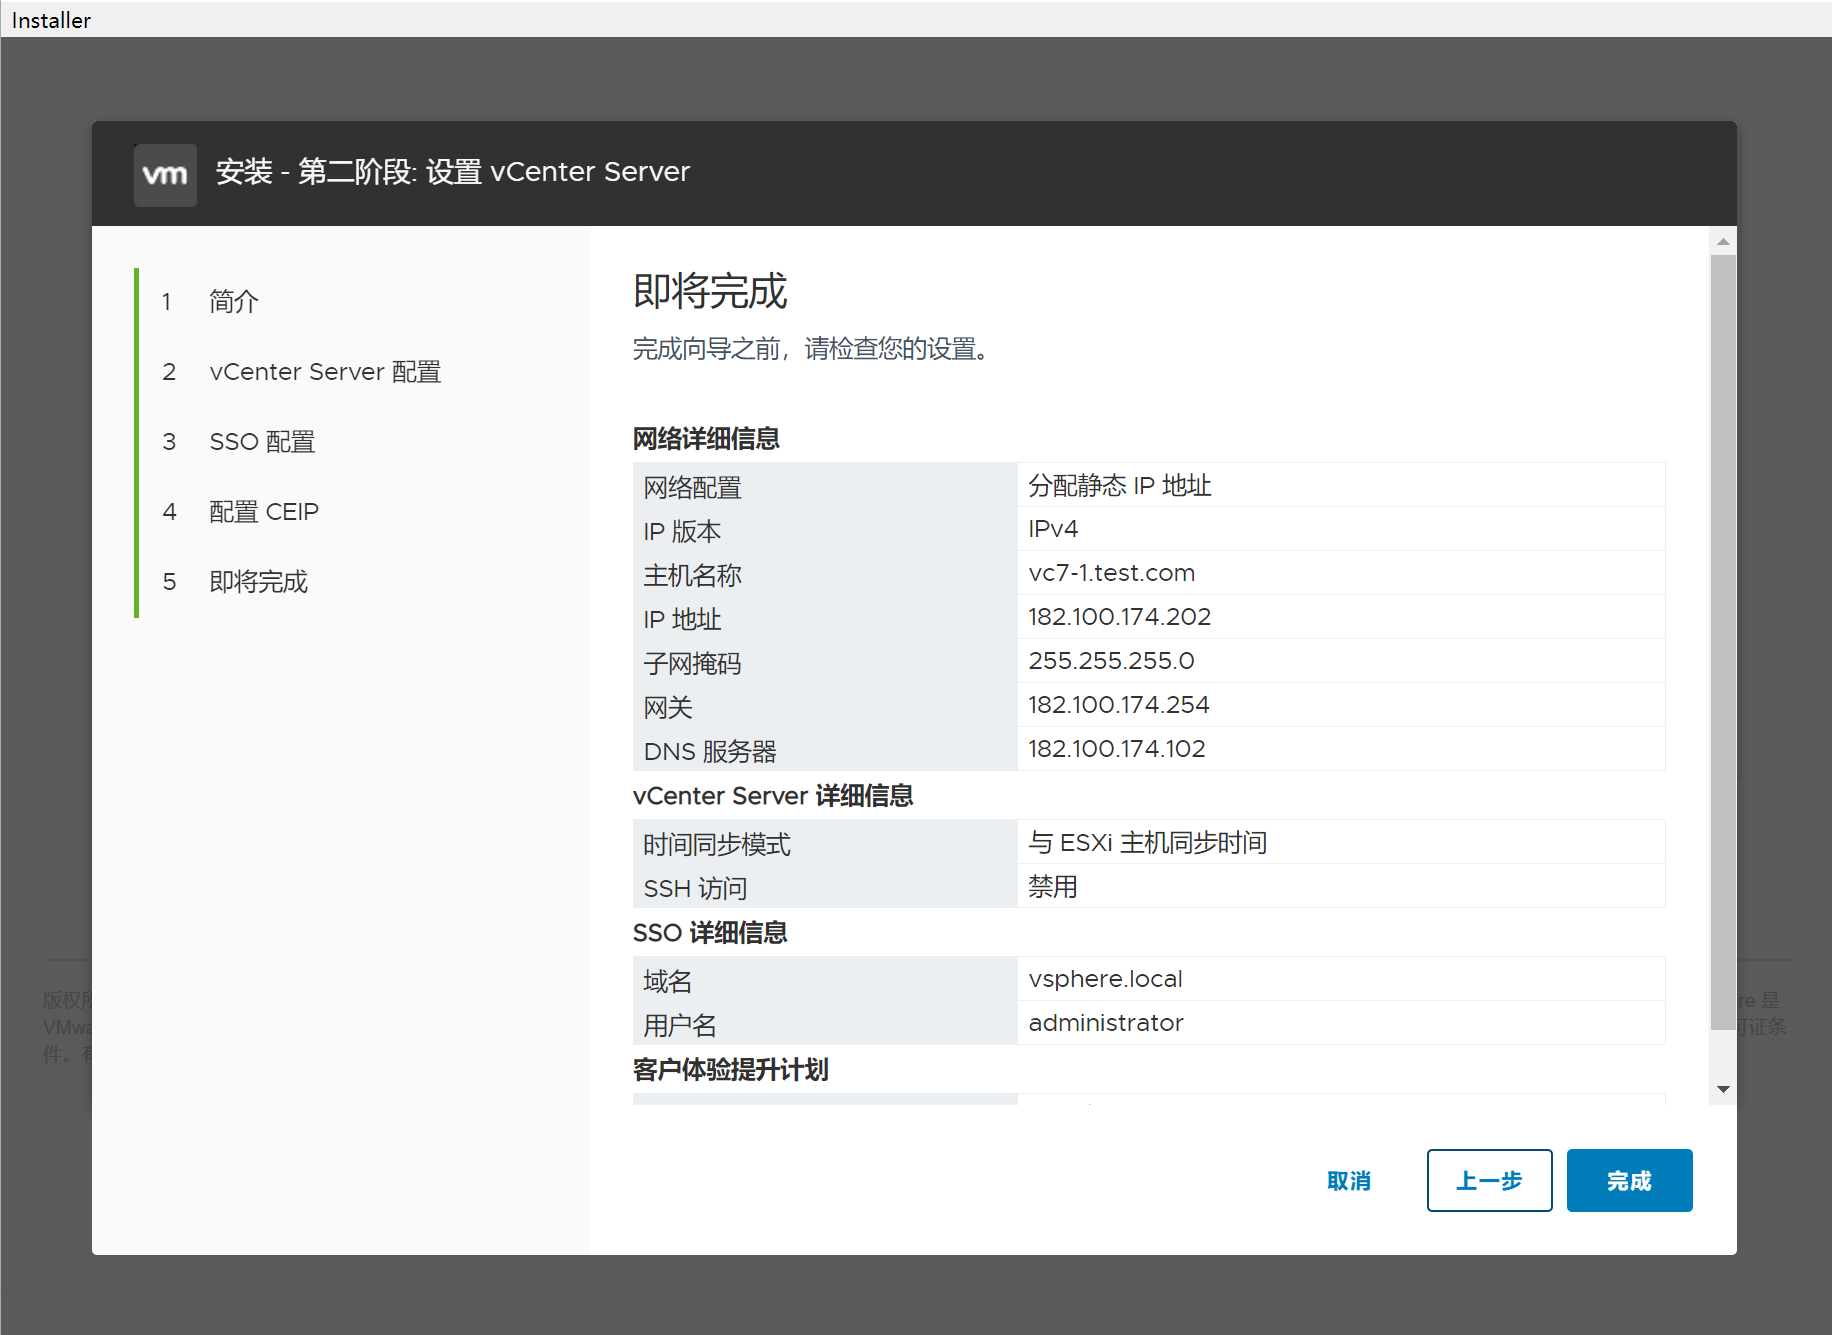This screenshot has height=1335, width=1832.
Task: Click the 取消 (Cancel) link
Action: pos(1349,1181)
